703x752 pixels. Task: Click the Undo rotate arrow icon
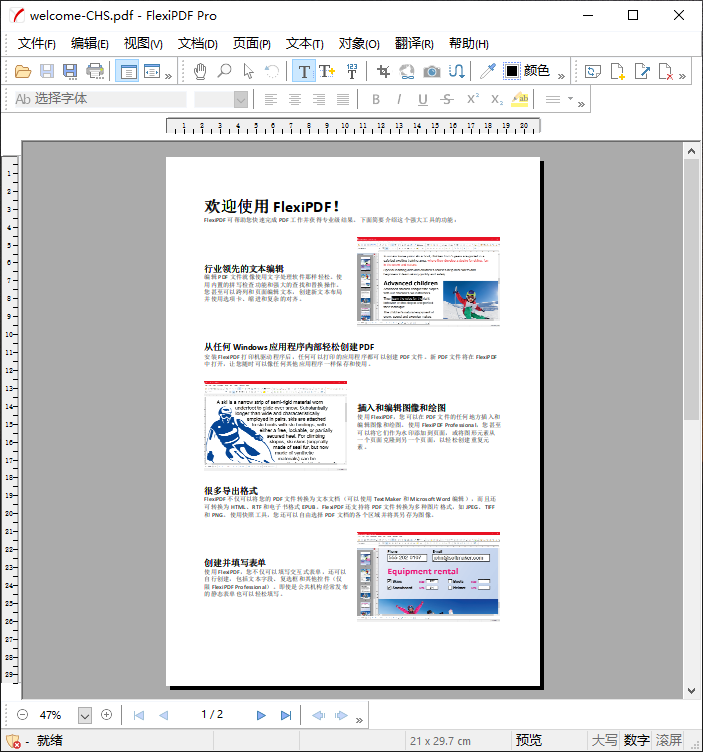point(272,71)
